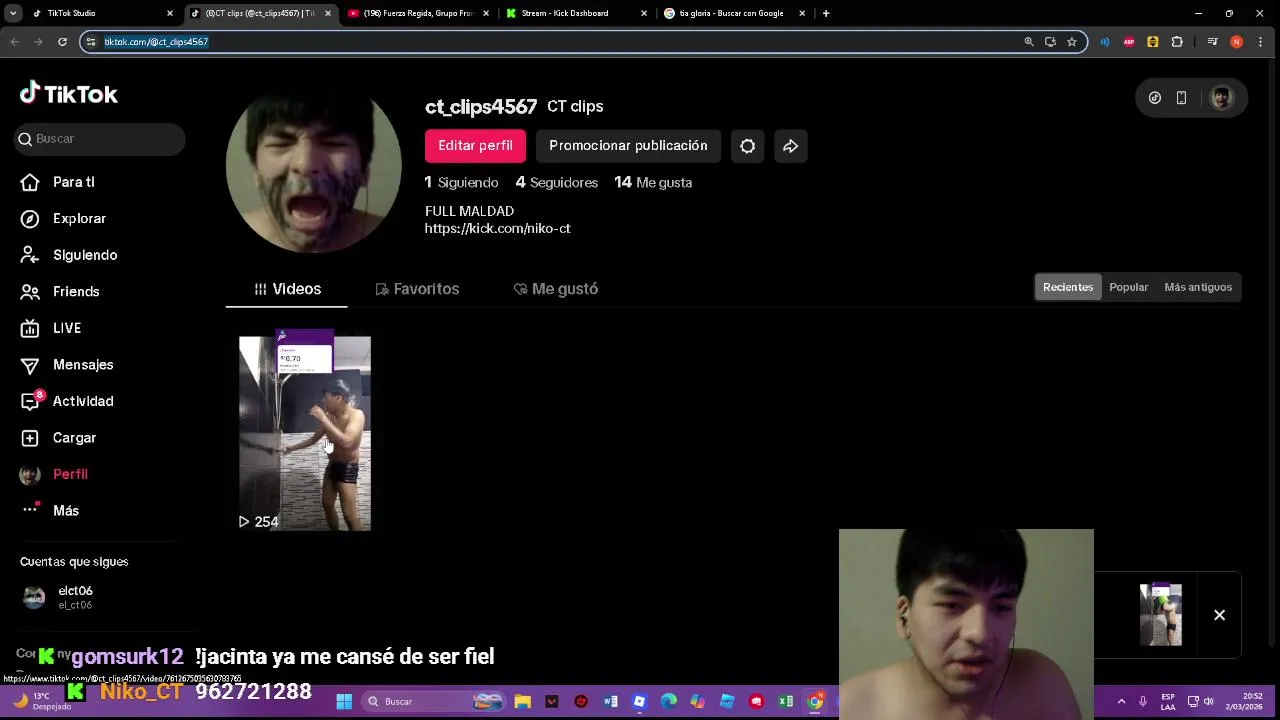
Task: Open Chrome profile N avatar
Action: point(1237,42)
